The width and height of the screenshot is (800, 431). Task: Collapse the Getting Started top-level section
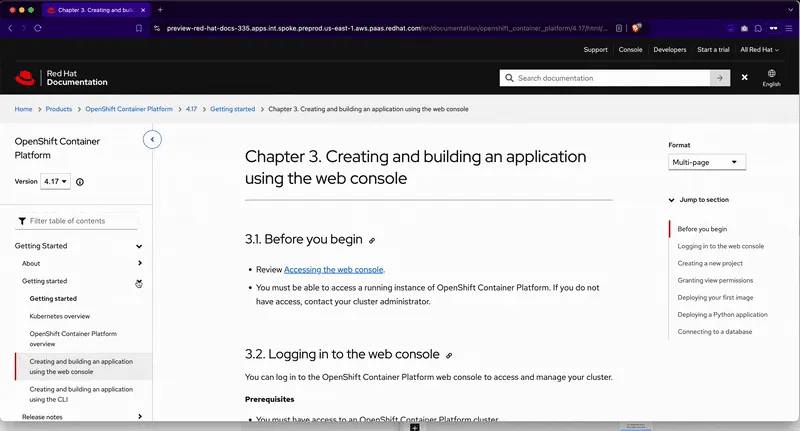(139, 246)
